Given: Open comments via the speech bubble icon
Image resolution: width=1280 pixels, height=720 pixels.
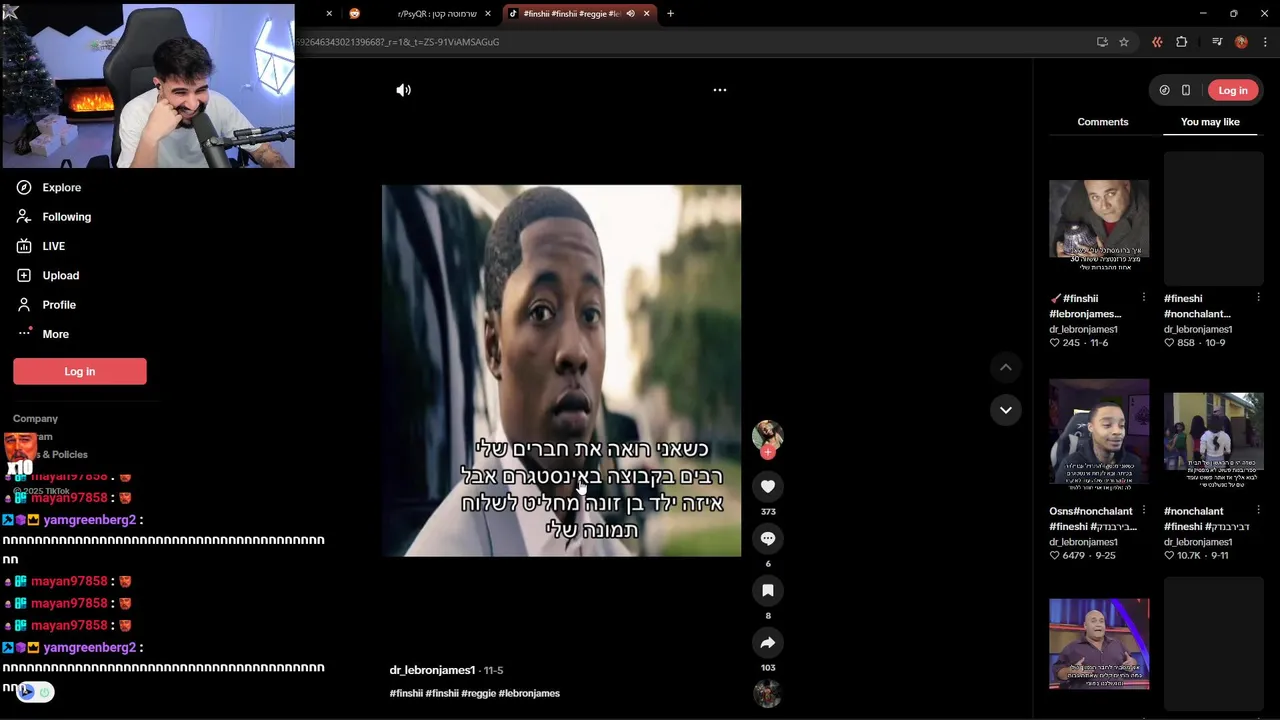Looking at the screenshot, I should 768,538.
